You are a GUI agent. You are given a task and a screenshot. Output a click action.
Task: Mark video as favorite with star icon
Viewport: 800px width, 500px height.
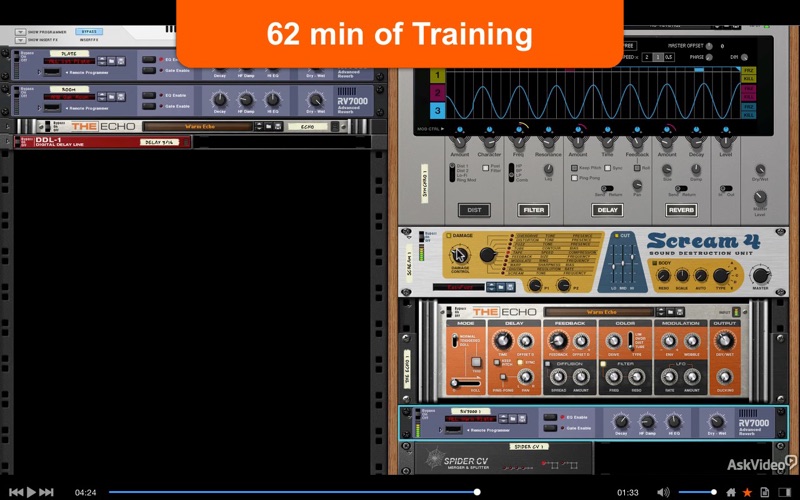tap(747, 492)
